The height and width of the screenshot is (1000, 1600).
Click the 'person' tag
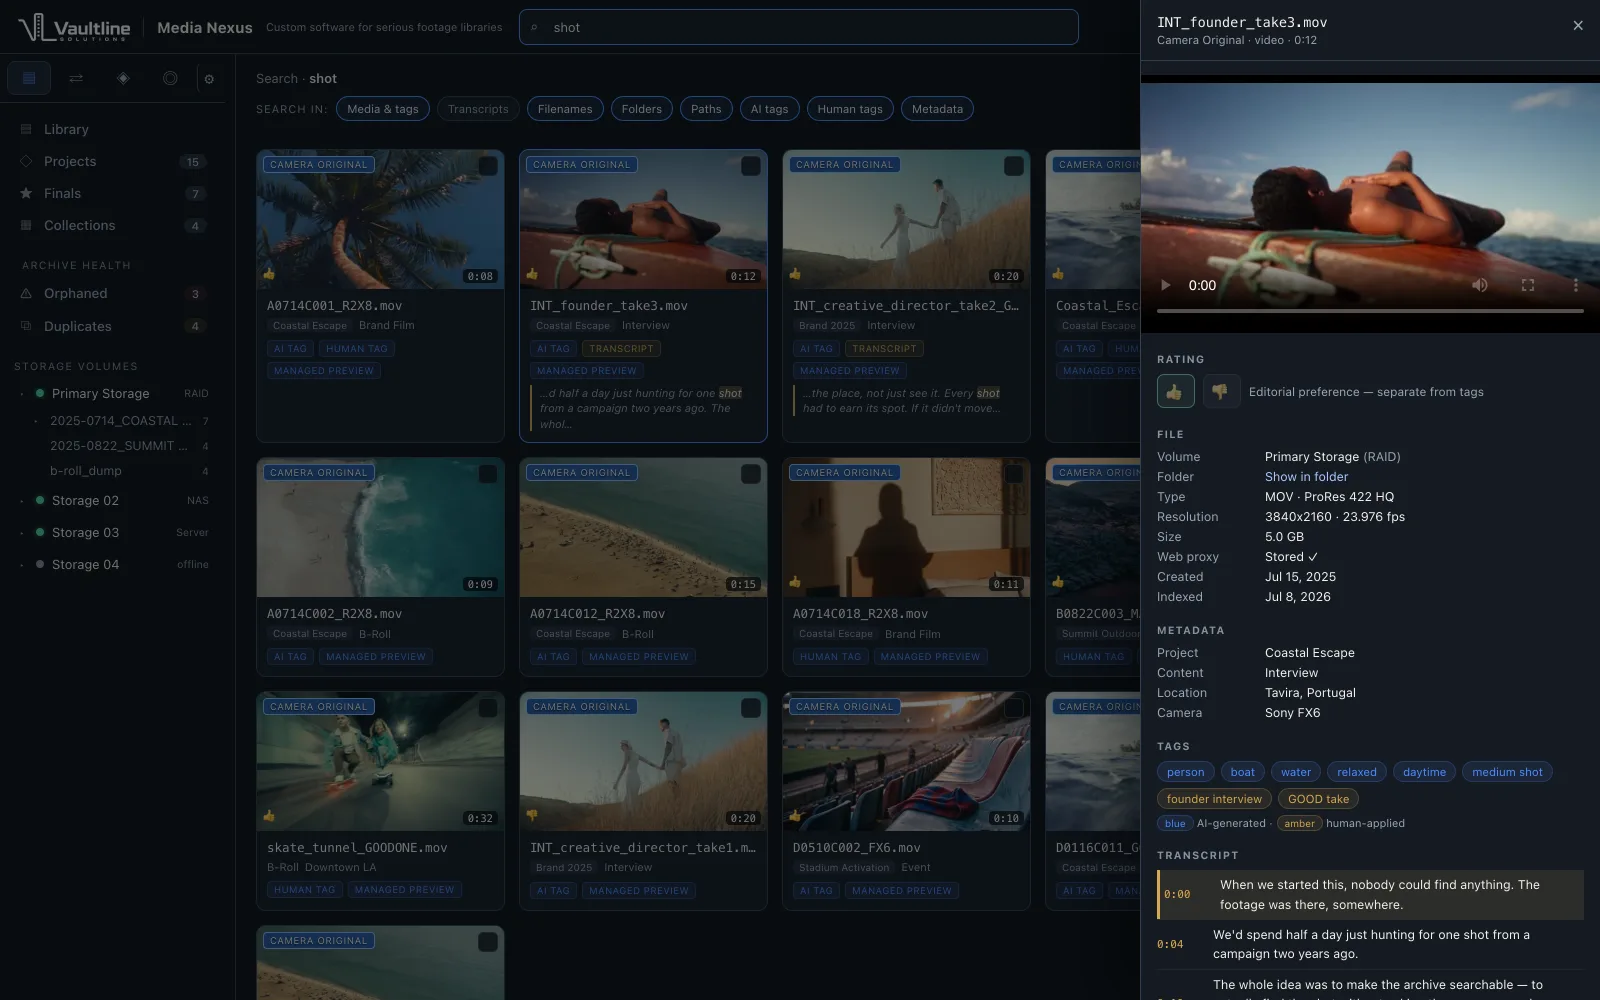coord(1185,772)
